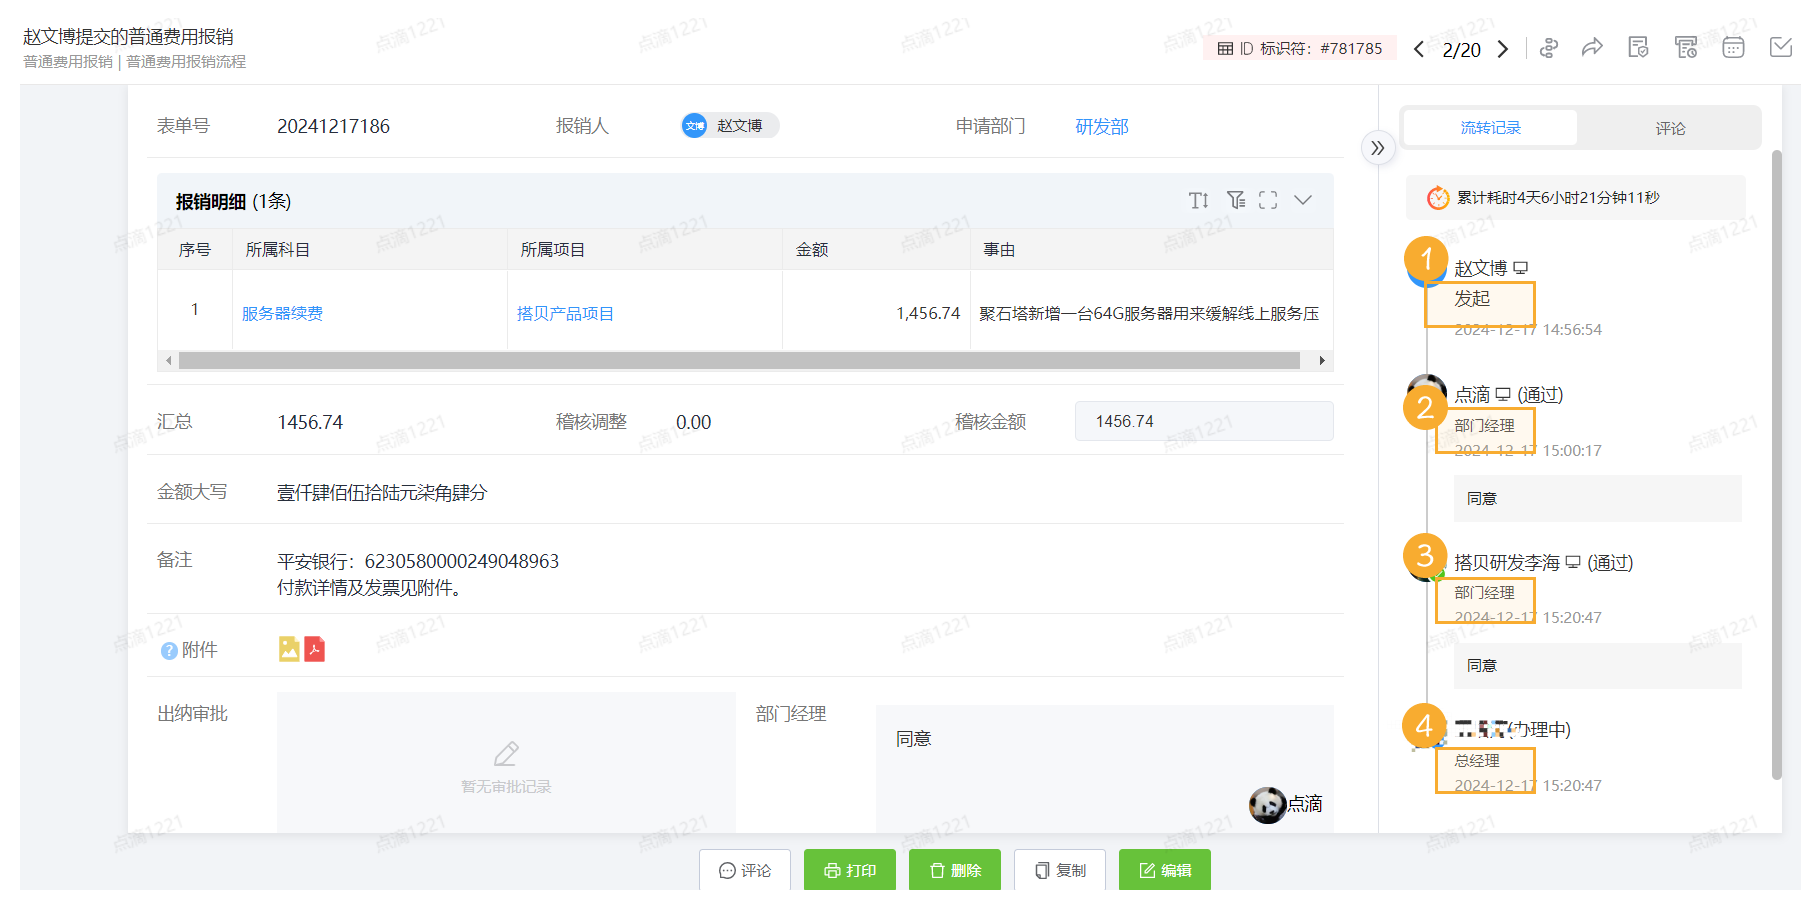
Task: Click the checkbox-style task icon at top right
Action: 1780,47
